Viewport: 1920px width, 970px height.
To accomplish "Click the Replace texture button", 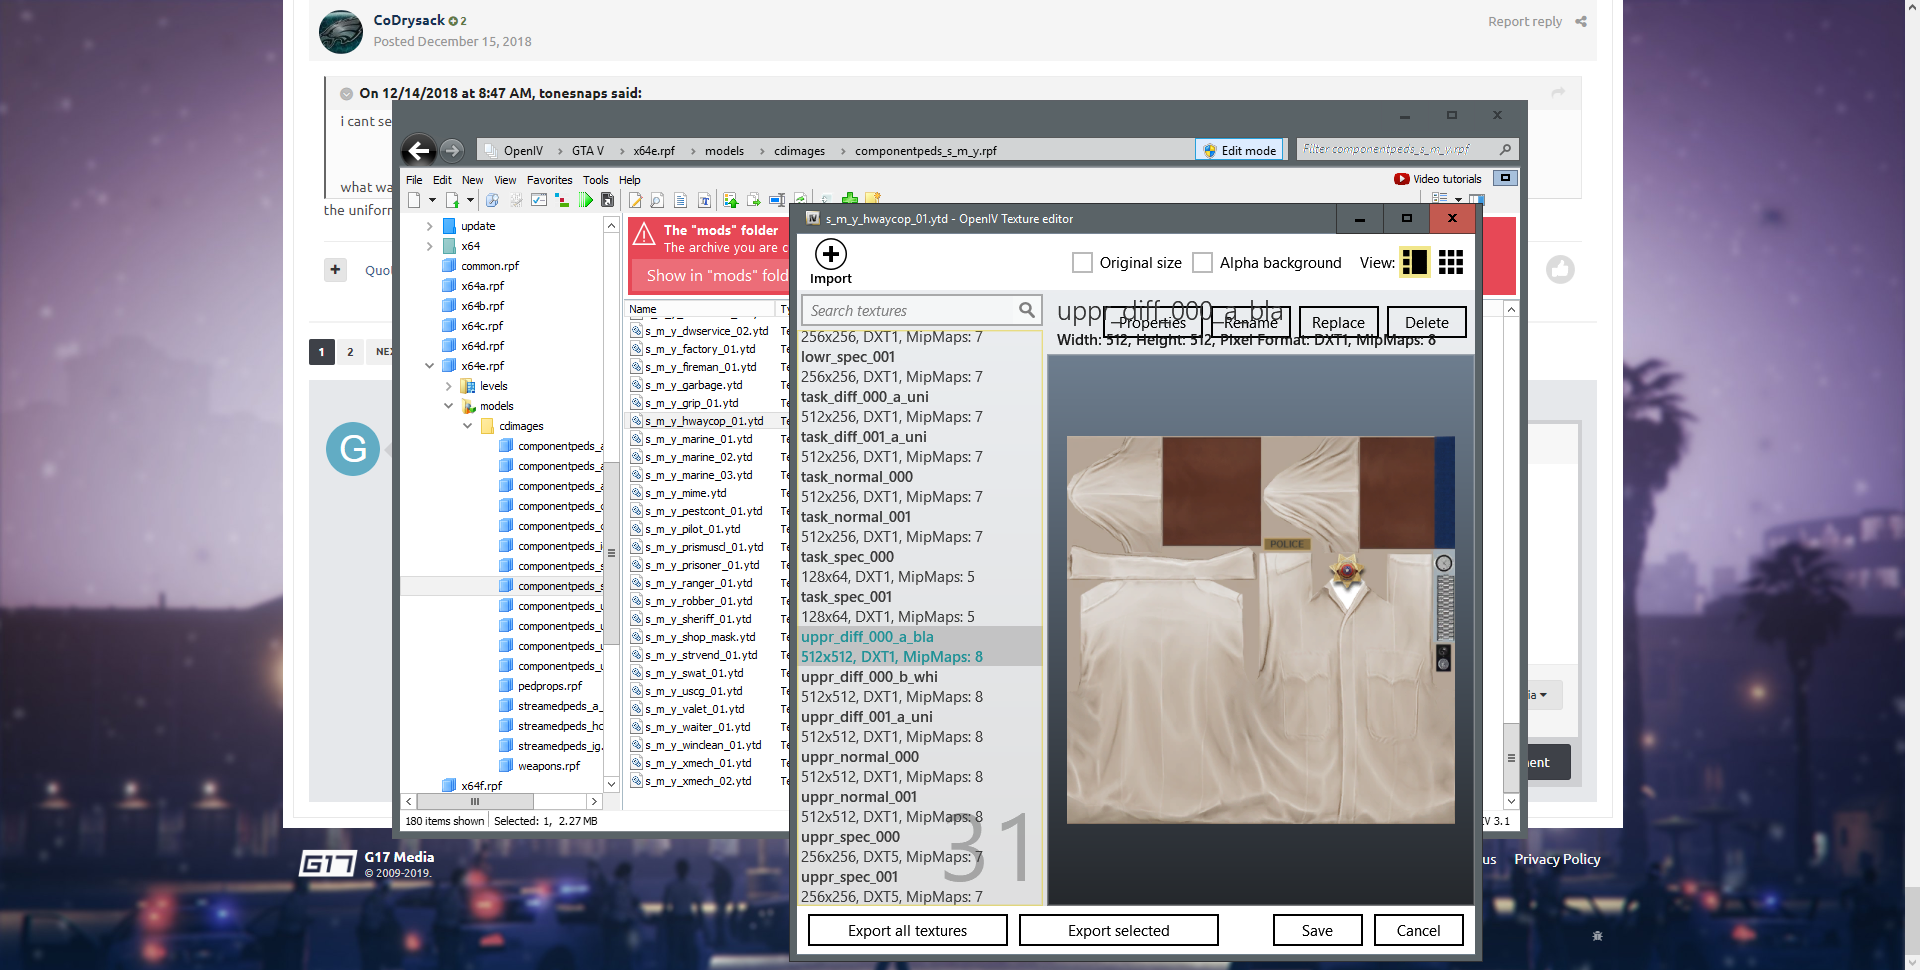I will tap(1337, 322).
